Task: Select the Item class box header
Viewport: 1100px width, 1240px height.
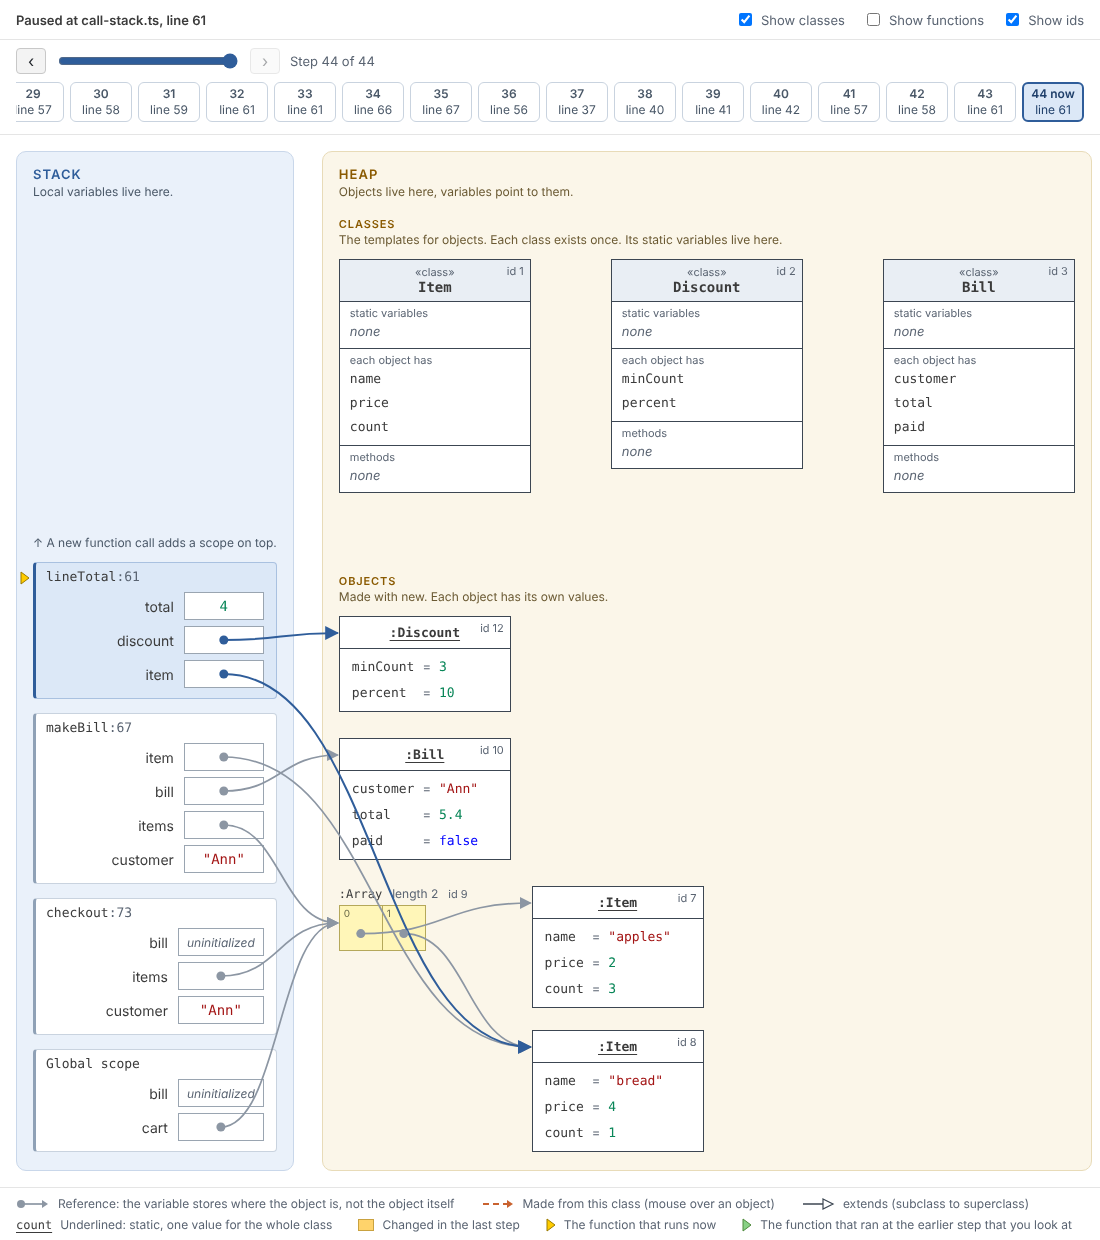Action: 435,281
